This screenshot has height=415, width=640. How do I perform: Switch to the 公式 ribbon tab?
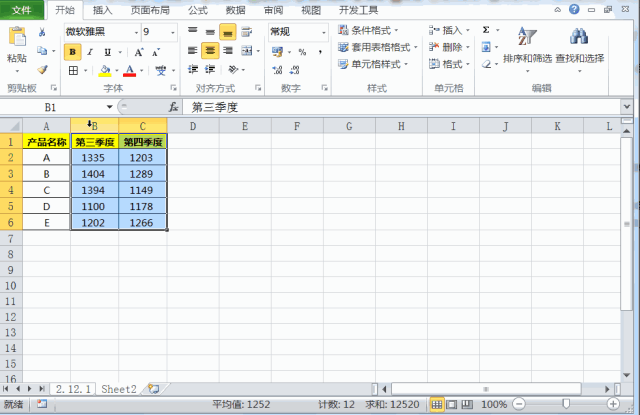198,10
